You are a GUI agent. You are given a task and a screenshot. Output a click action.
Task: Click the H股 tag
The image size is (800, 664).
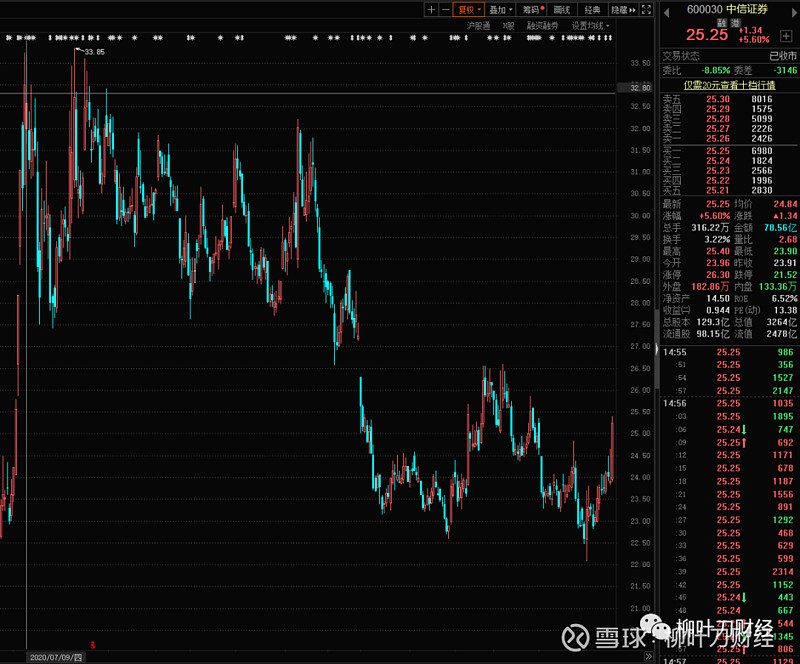508,26
